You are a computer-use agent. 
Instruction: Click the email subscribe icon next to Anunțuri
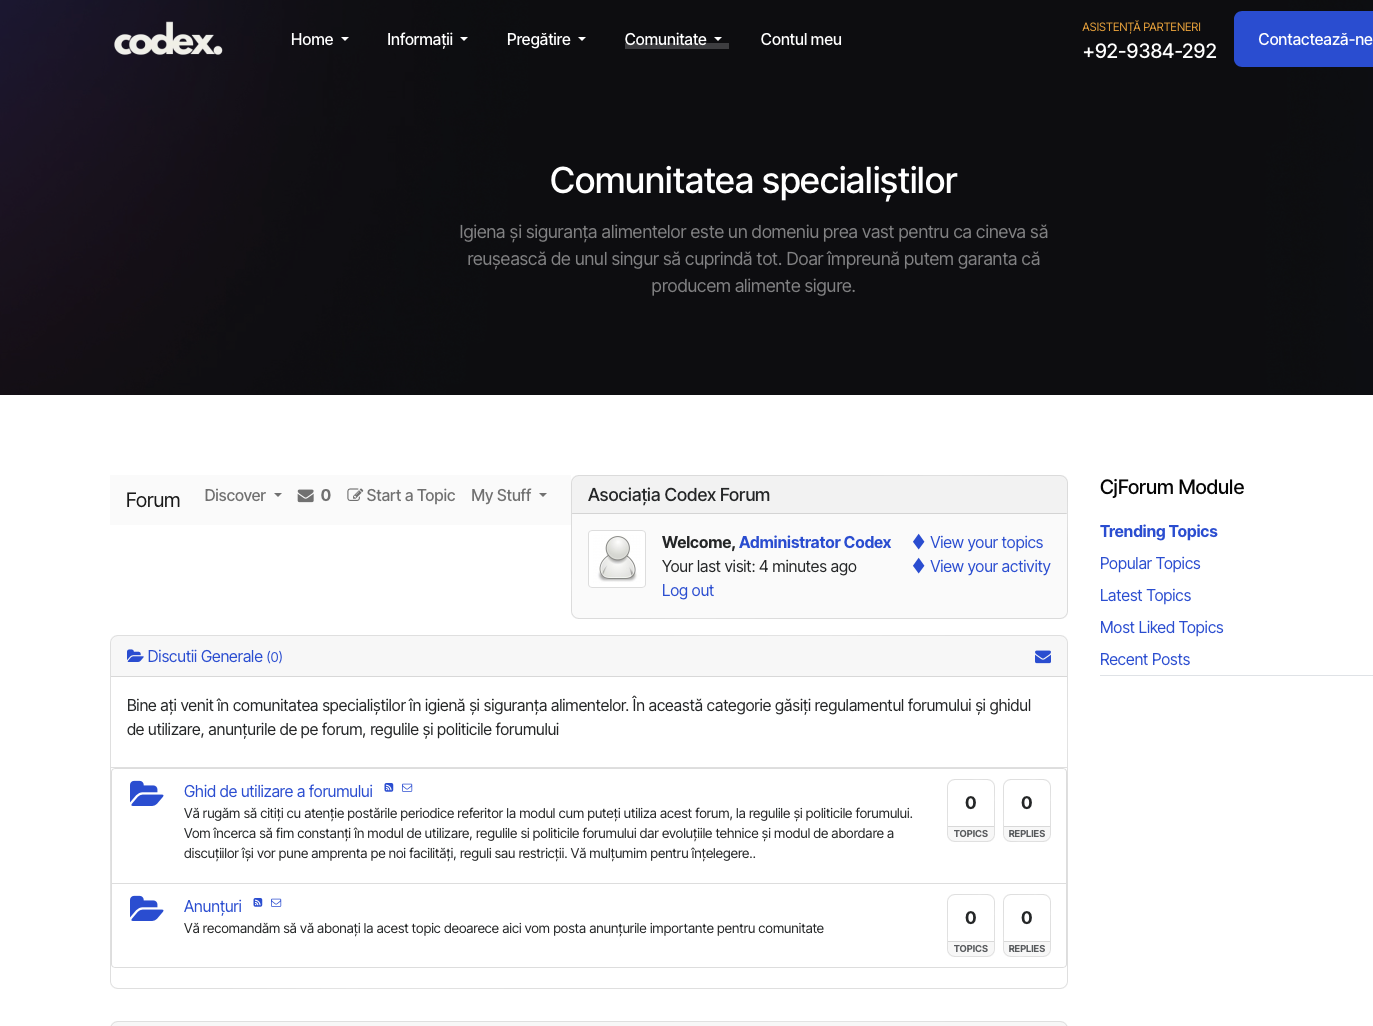click(276, 903)
